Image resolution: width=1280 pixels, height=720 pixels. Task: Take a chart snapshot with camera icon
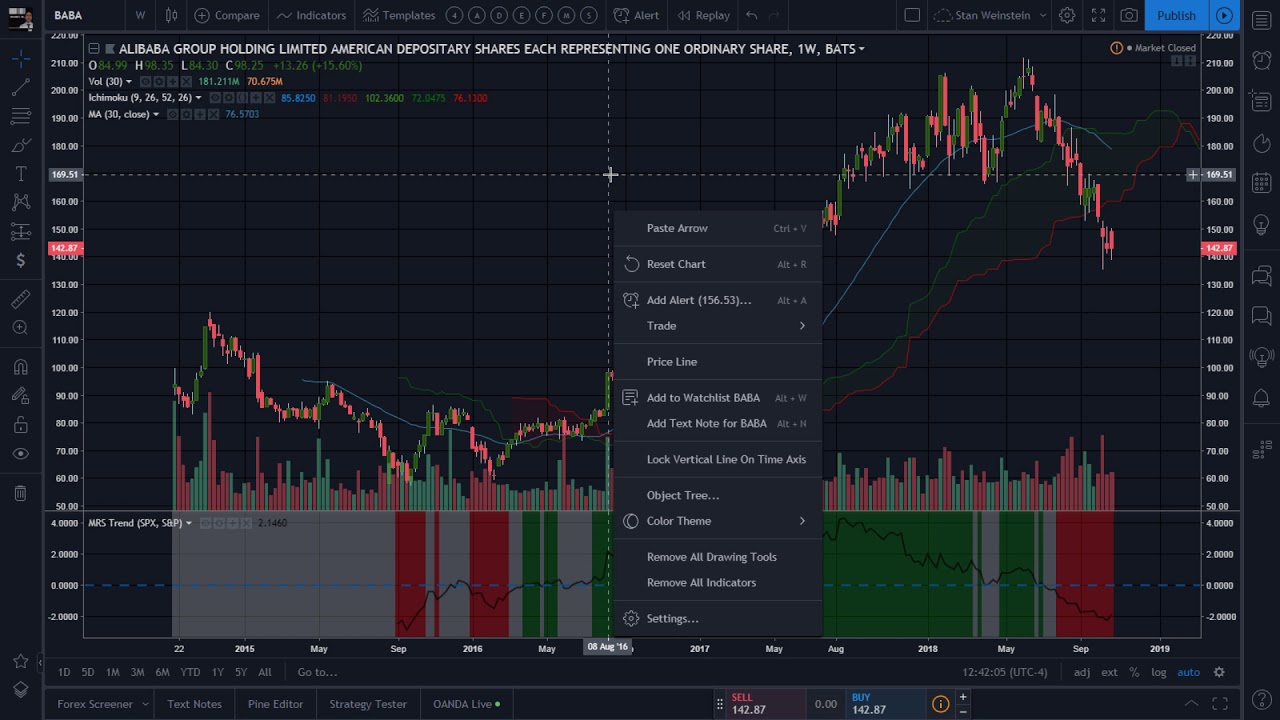[1129, 15]
